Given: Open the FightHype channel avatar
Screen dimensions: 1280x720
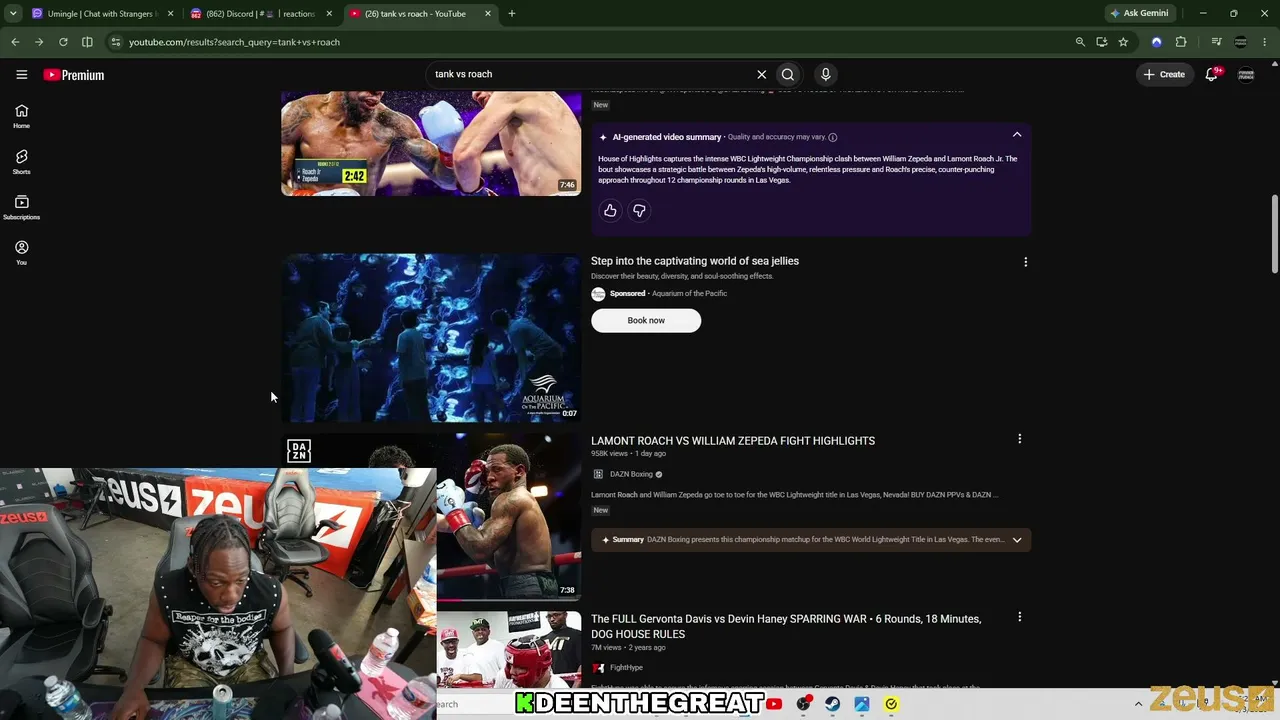Looking at the screenshot, I should 598,668.
